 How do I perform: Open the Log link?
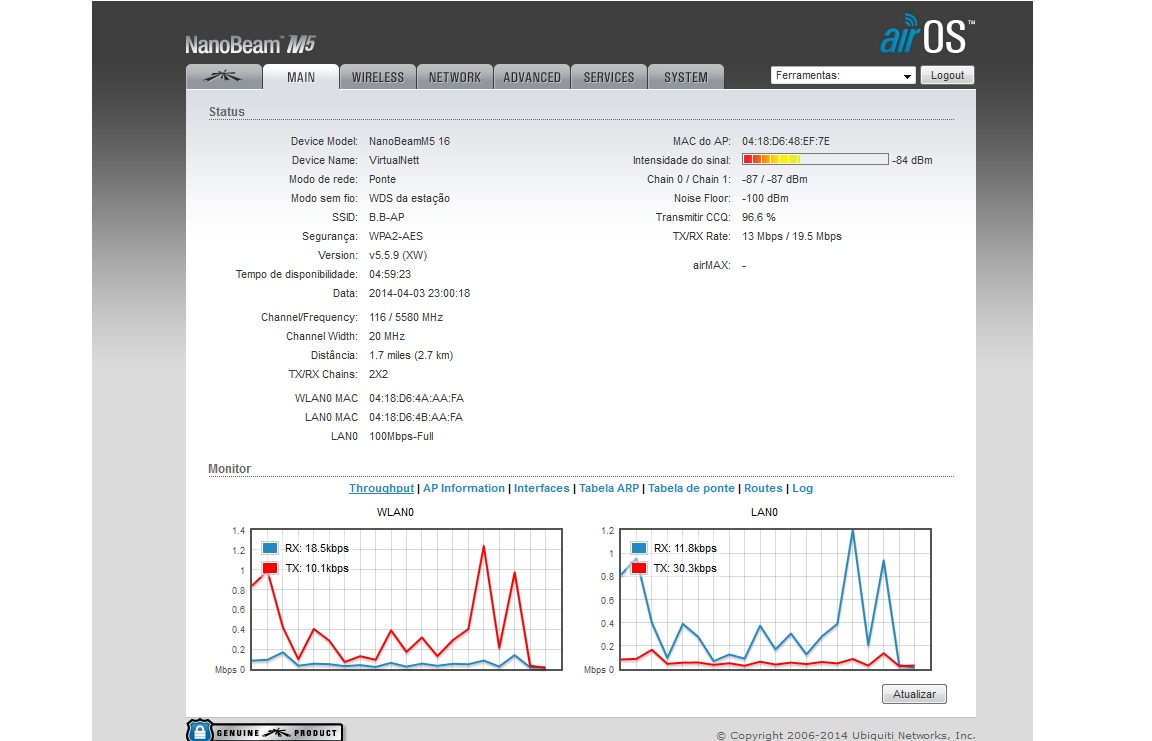pos(802,488)
